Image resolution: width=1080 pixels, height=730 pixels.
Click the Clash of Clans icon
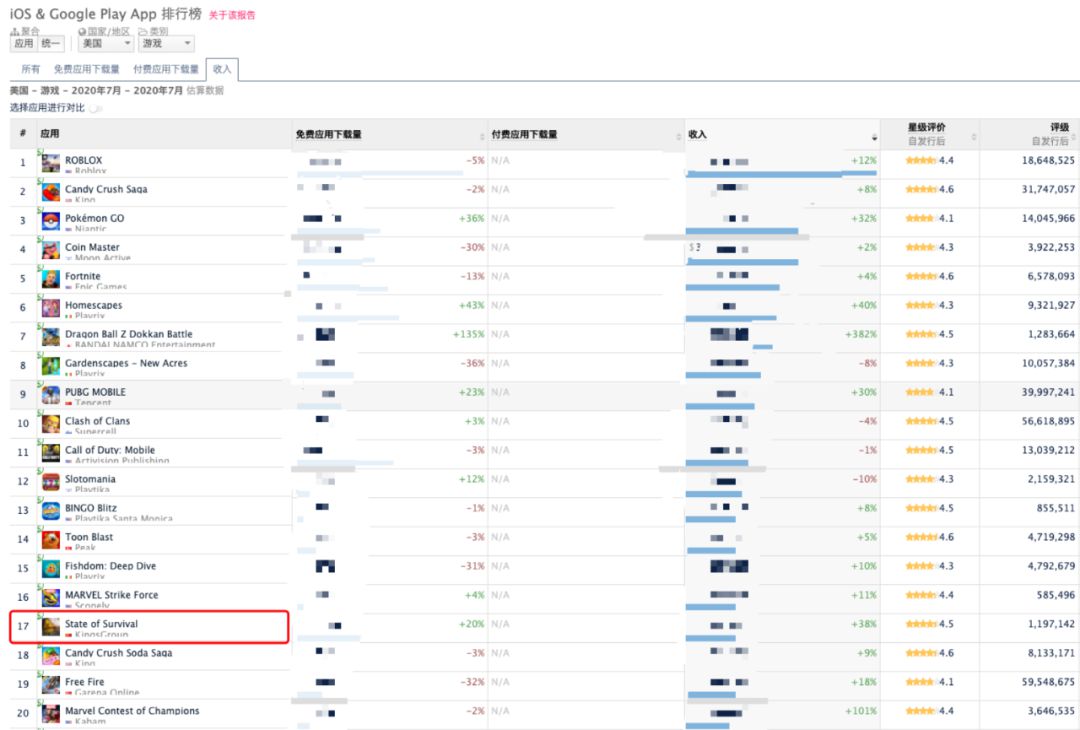pos(50,424)
